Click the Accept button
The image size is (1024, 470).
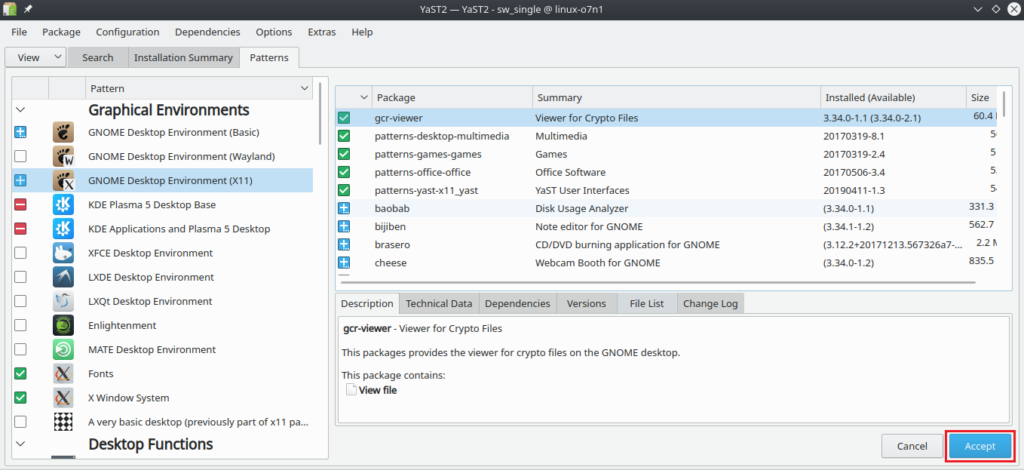pyautogui.click(x=980, y=446)
